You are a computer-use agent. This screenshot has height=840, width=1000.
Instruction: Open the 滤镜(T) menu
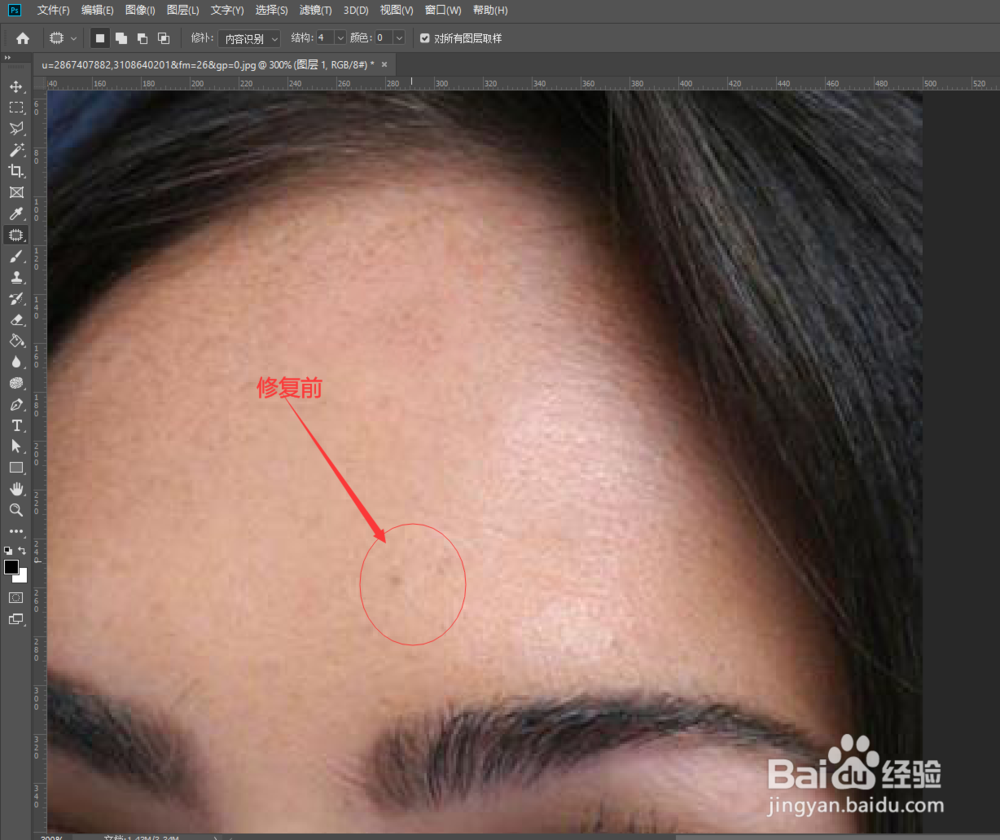point(316,10)
